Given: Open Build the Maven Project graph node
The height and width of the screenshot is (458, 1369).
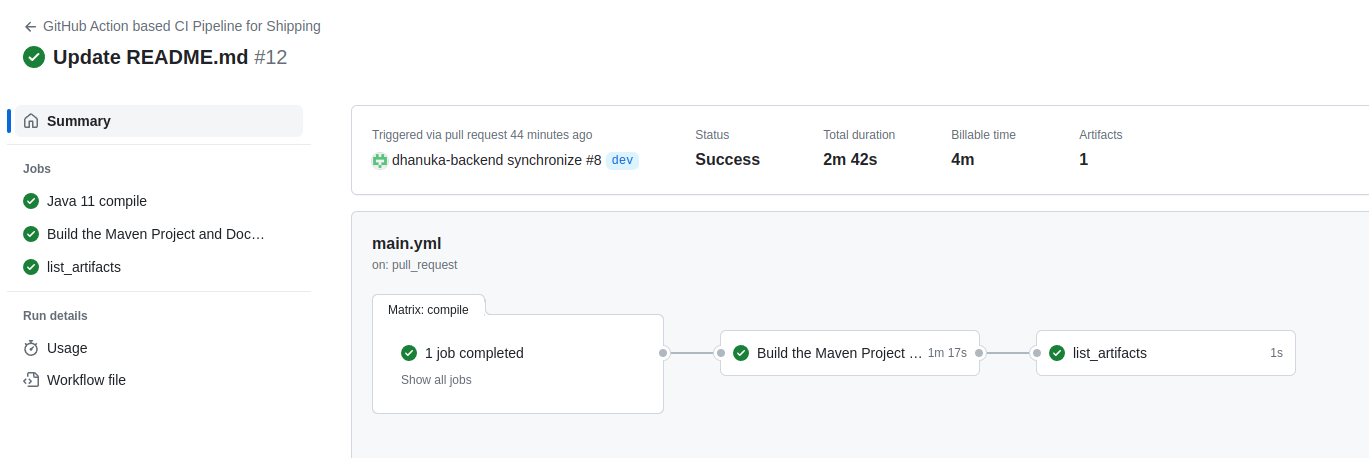Looking at the screenshot, I should 850,353.
